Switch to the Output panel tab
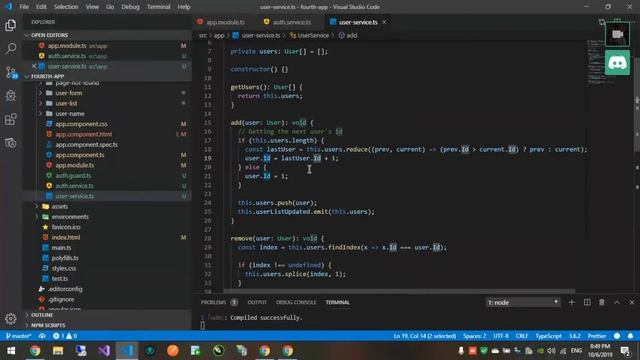Screen dimensions: 640x360 point(257,302)
